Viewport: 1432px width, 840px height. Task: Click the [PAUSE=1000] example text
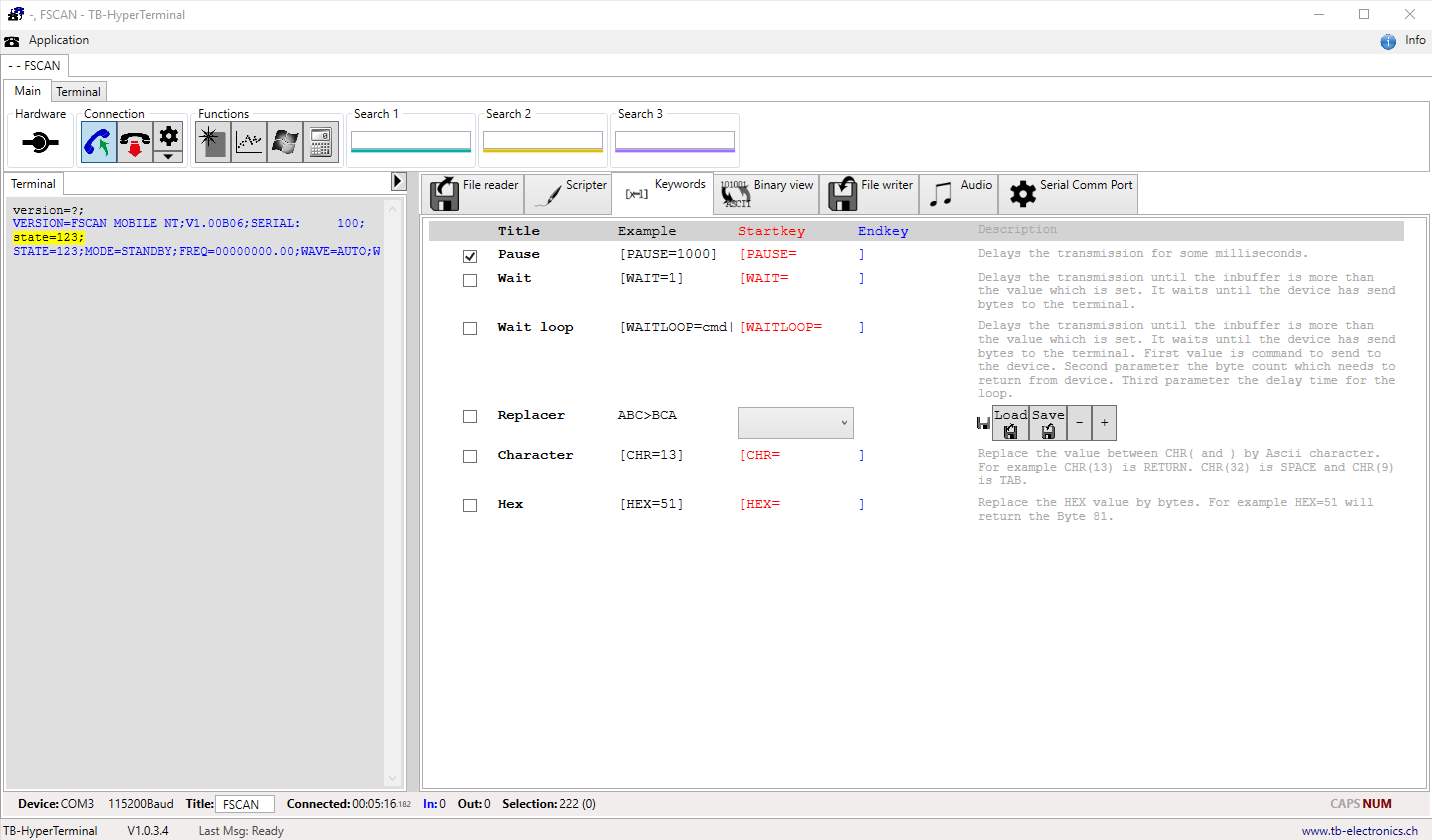click(668, 254)
